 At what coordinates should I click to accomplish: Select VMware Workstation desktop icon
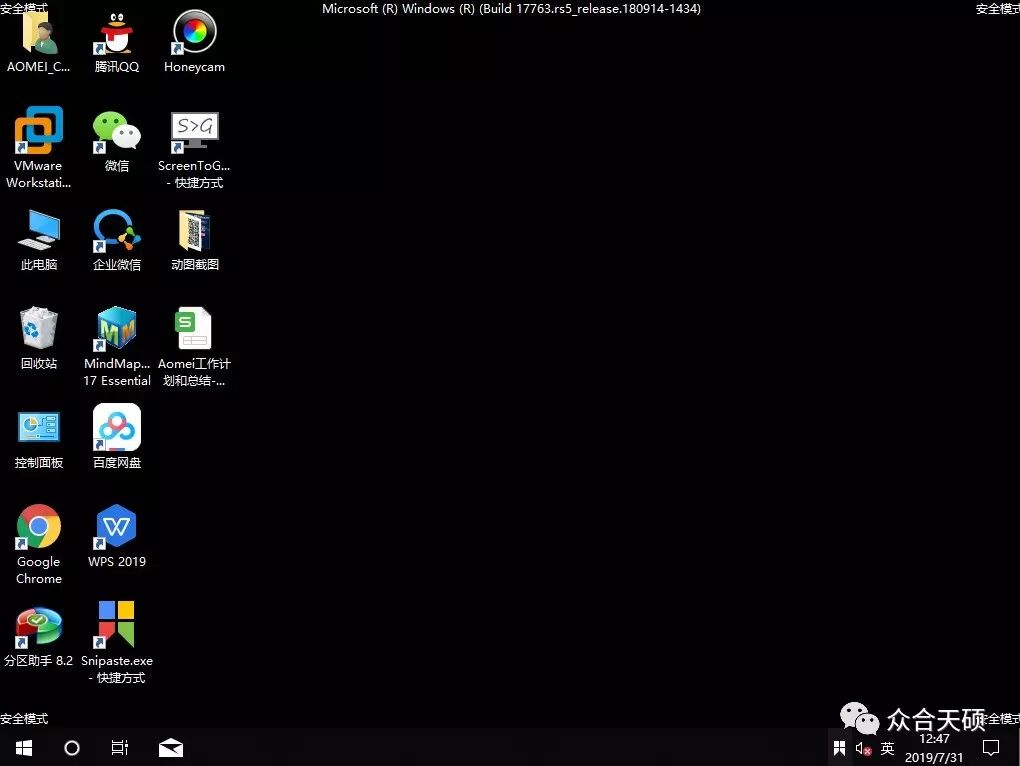pos(38,131)
